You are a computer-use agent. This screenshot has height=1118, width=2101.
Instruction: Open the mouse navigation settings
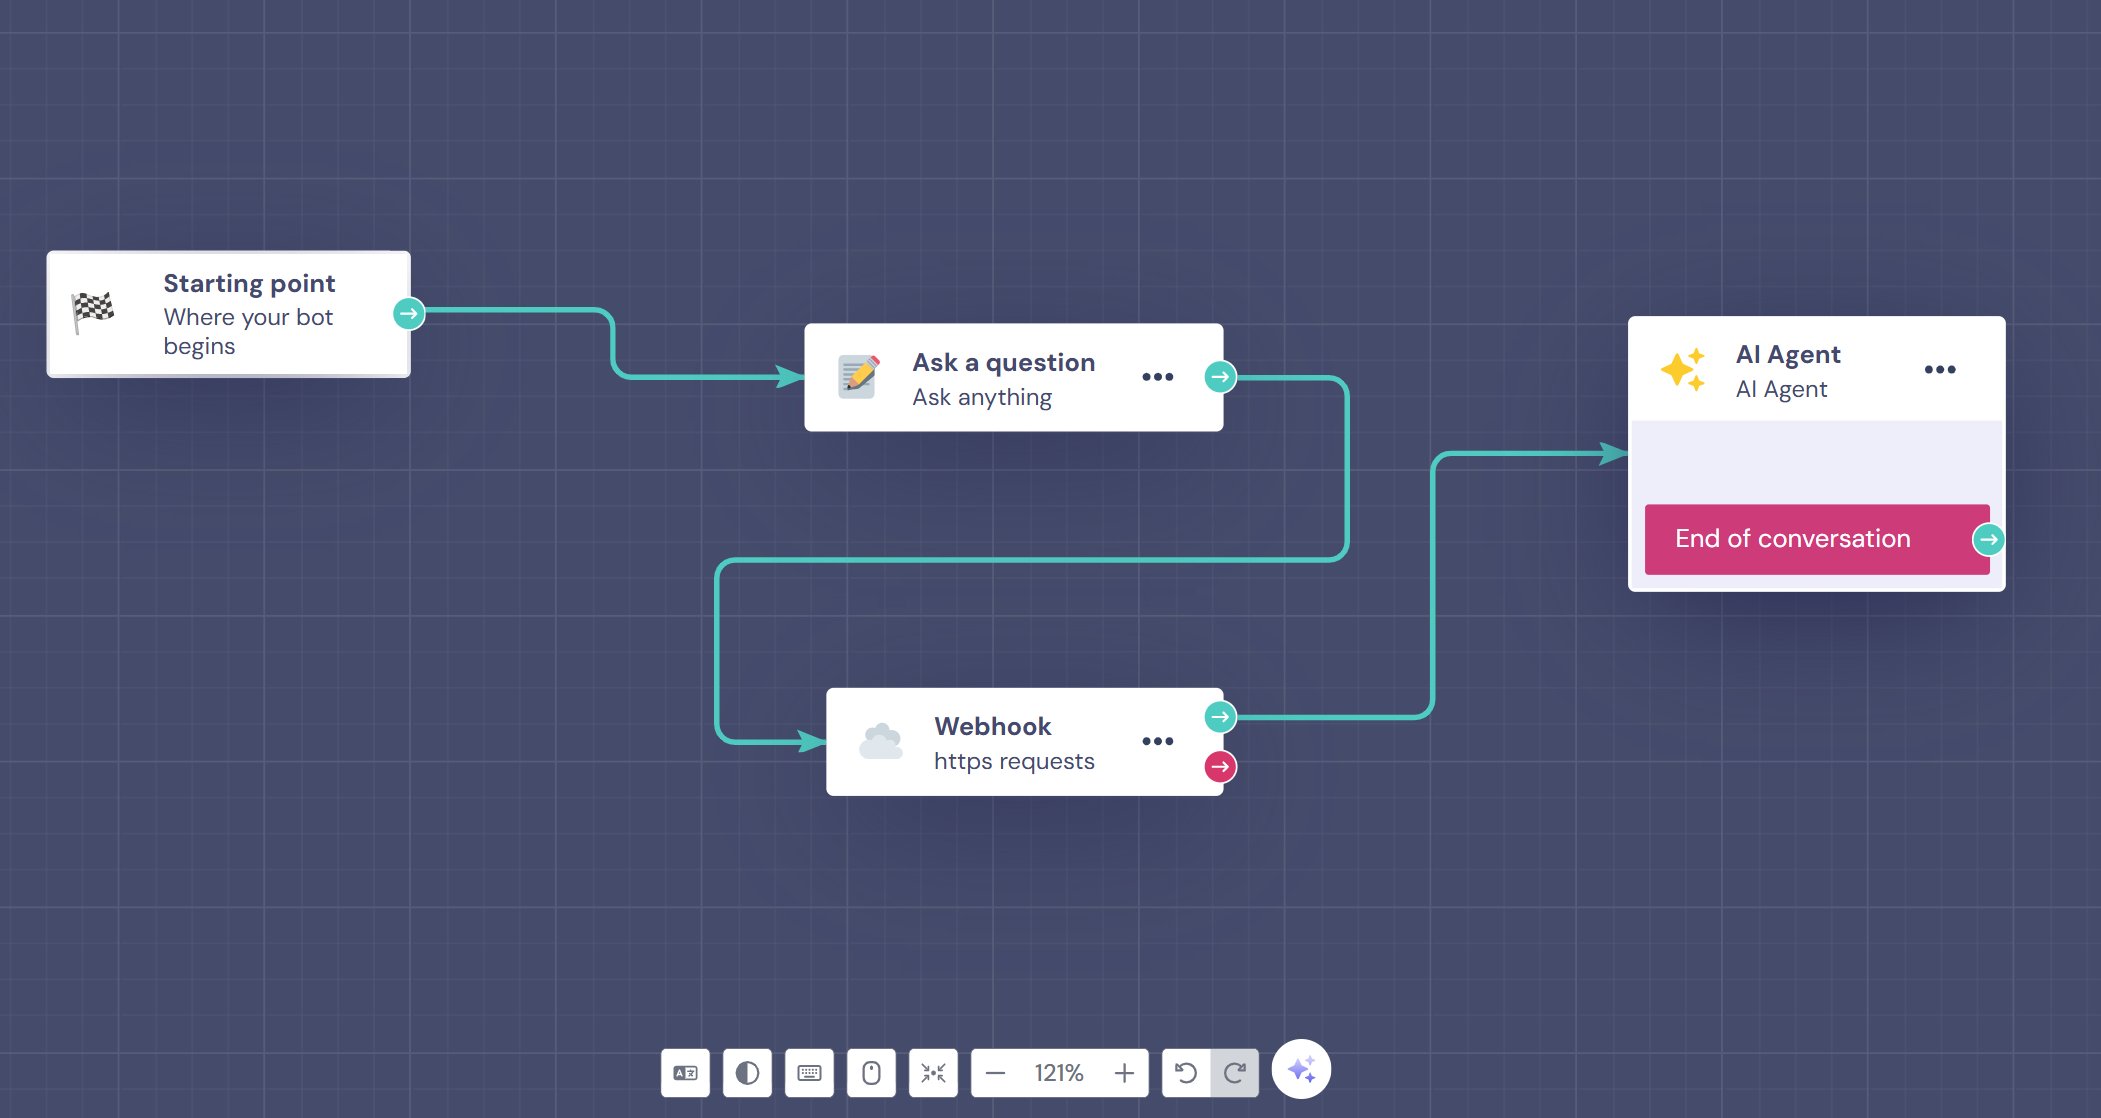pos(871,1073)
